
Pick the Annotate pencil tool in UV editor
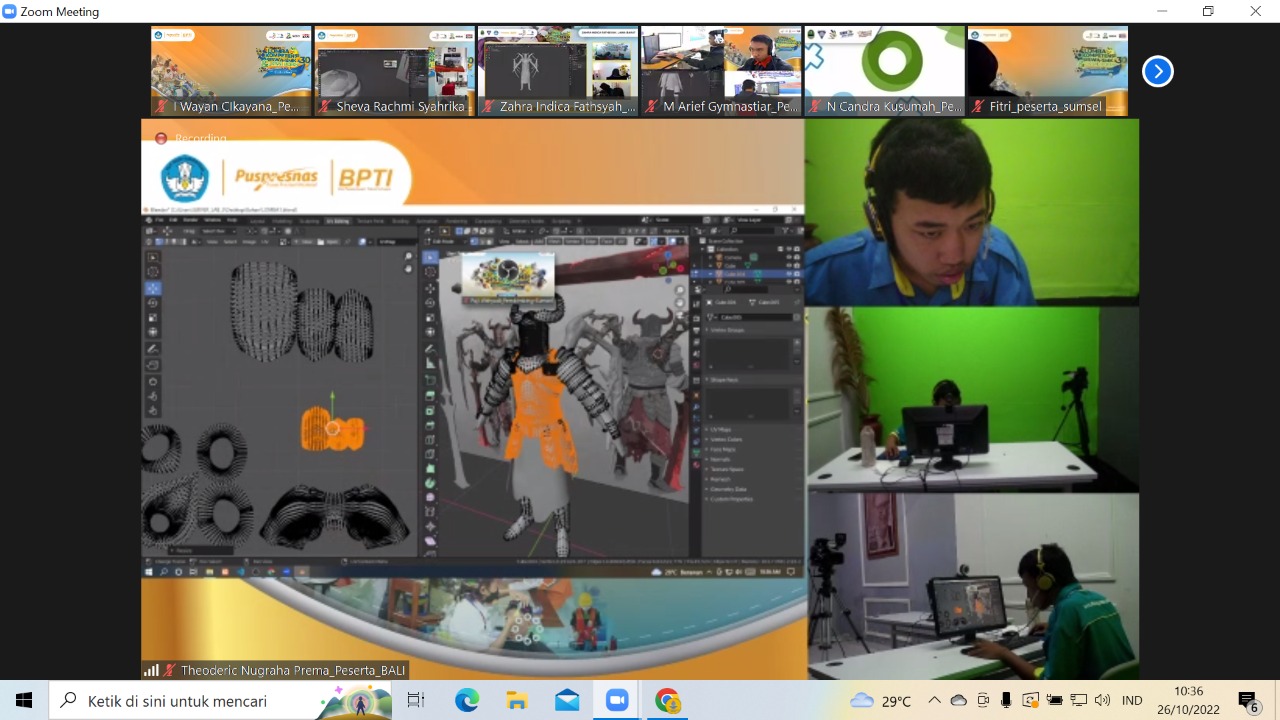(153, 349)
